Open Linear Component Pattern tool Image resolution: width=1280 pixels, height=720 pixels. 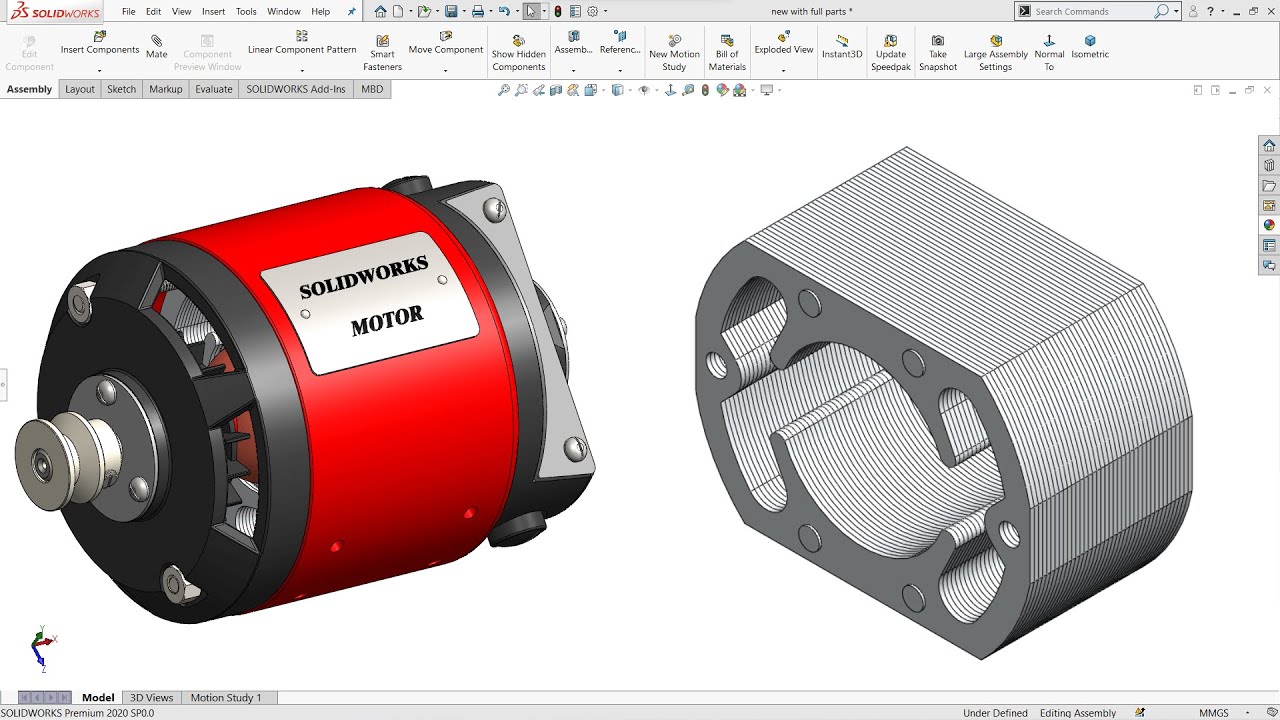pos(302,43)
